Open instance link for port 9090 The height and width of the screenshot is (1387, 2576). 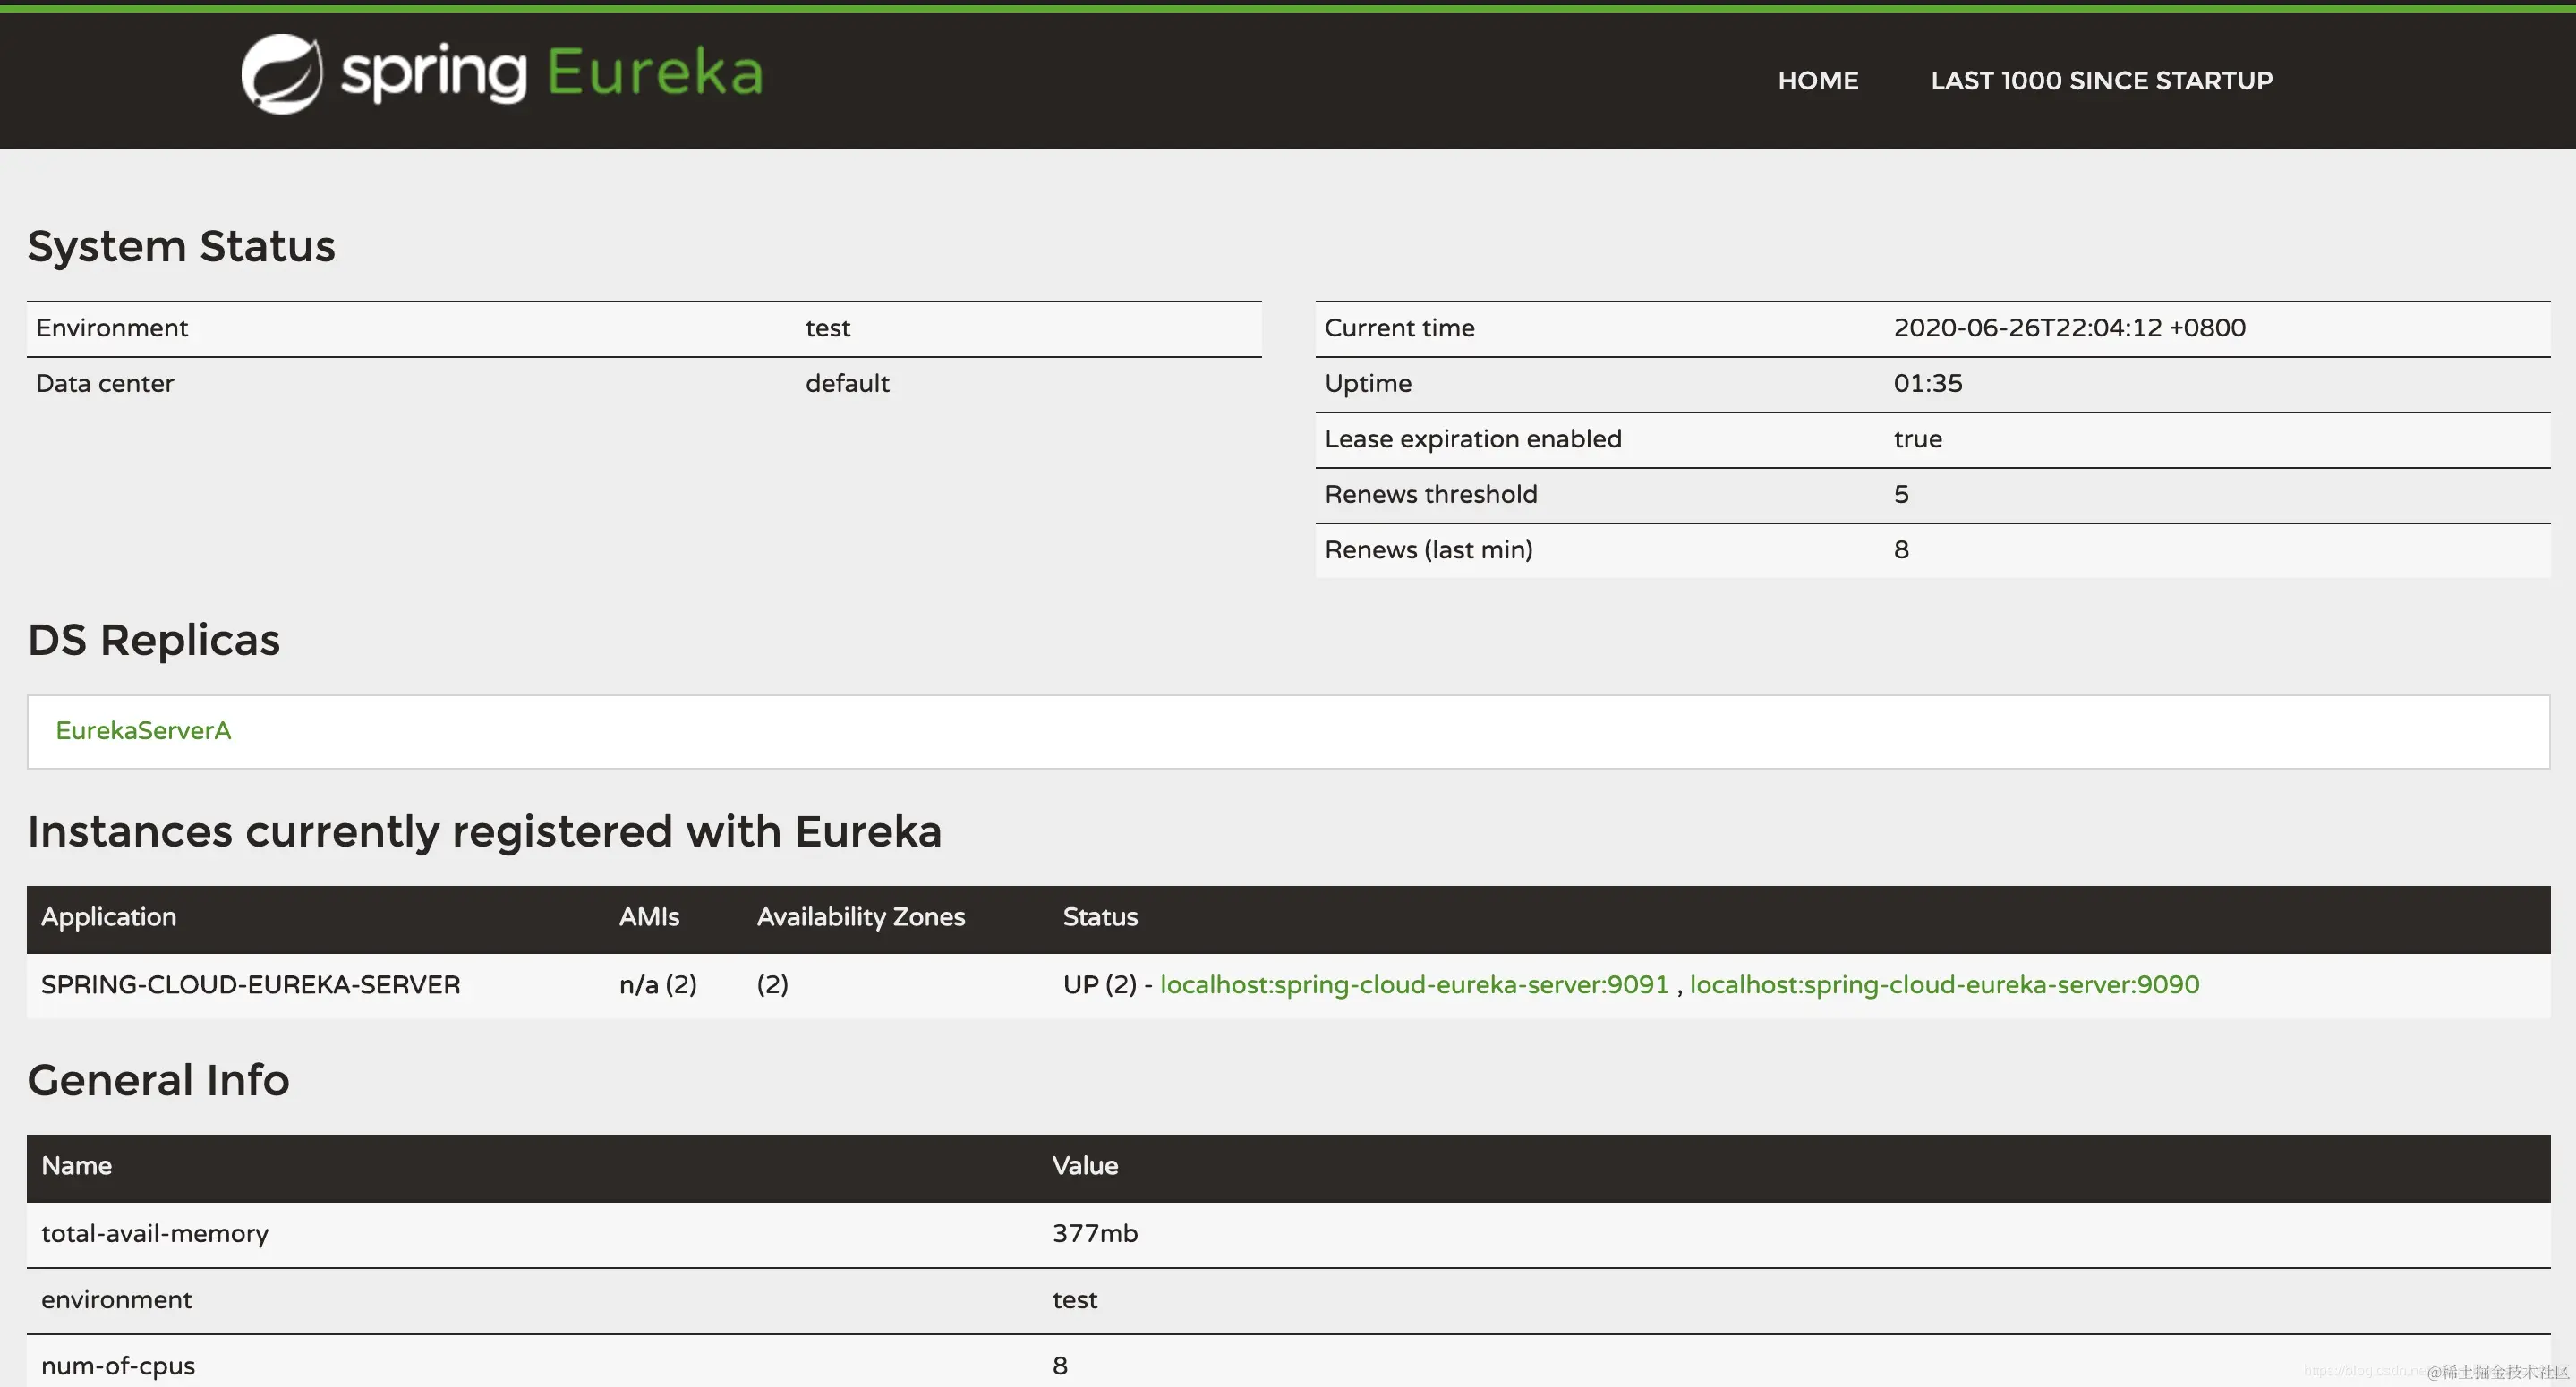click(x=1943, y=985)
